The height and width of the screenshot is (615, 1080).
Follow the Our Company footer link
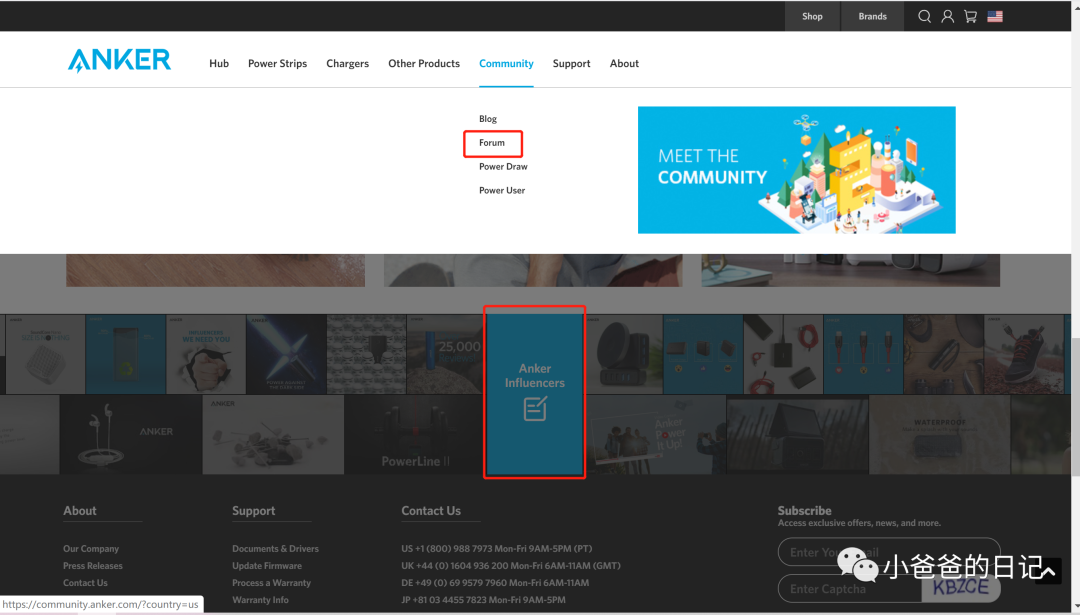coord(91,549)
